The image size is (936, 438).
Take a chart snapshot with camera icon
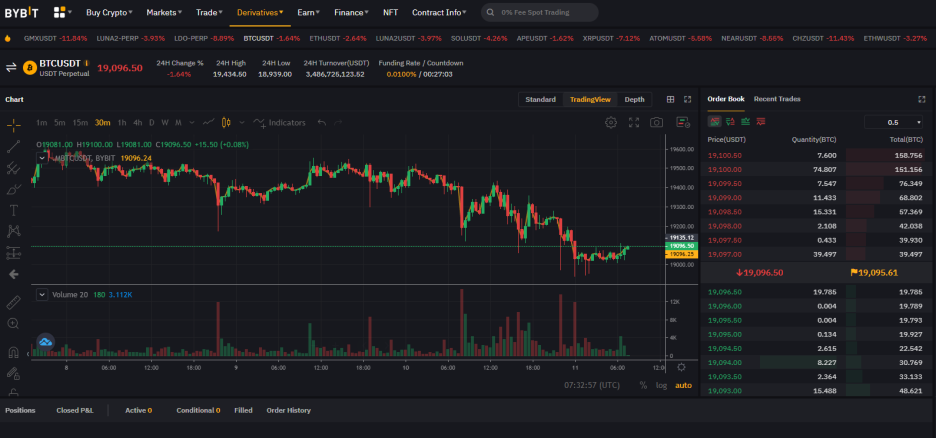coord(657,122)
